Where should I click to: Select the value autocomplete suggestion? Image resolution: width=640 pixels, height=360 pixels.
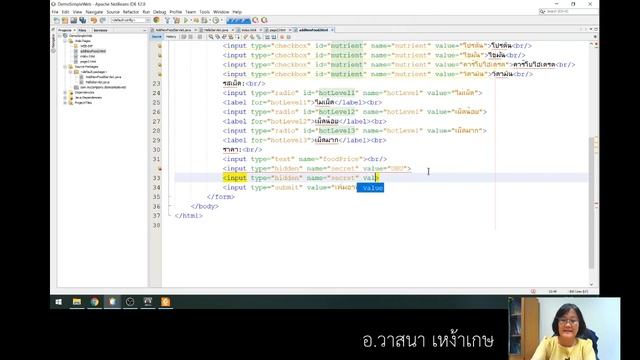[370, 188]
